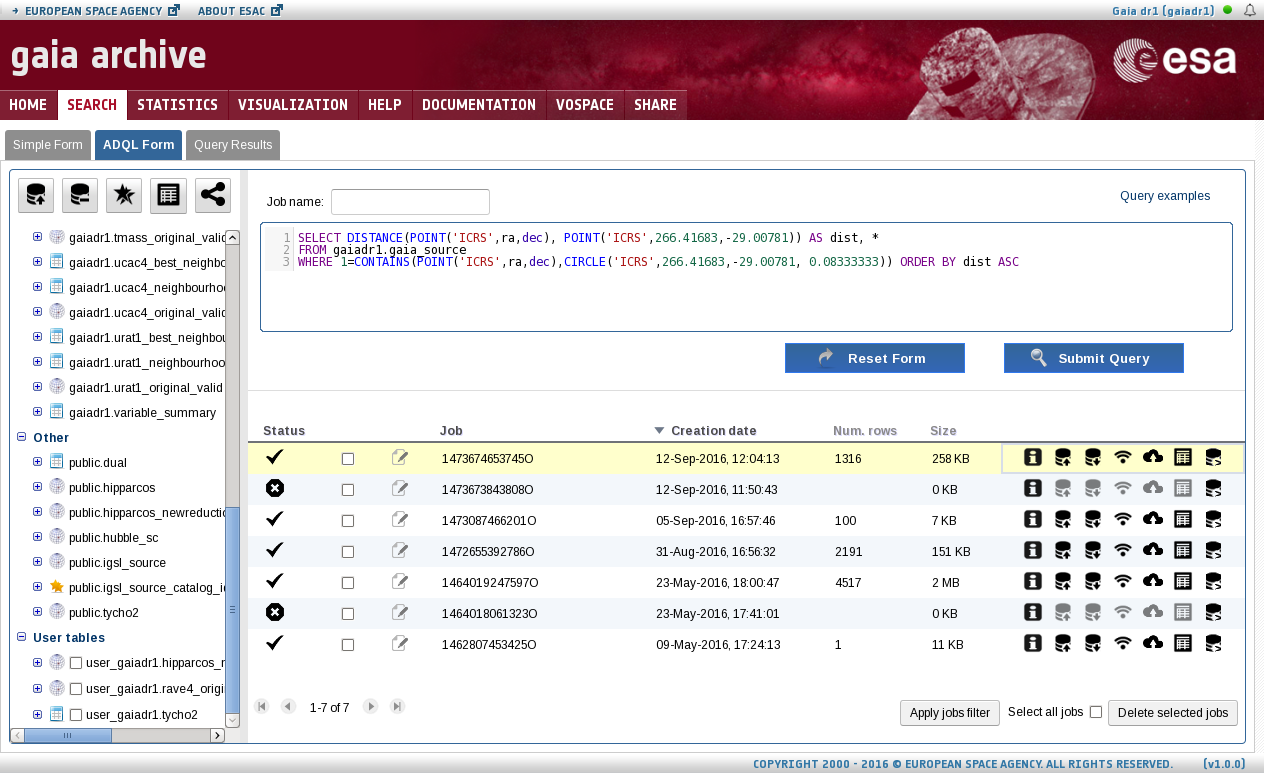Switch to the Simple Form tab
The width and height of the screenshot is (1264, 773).
[48, 145]
